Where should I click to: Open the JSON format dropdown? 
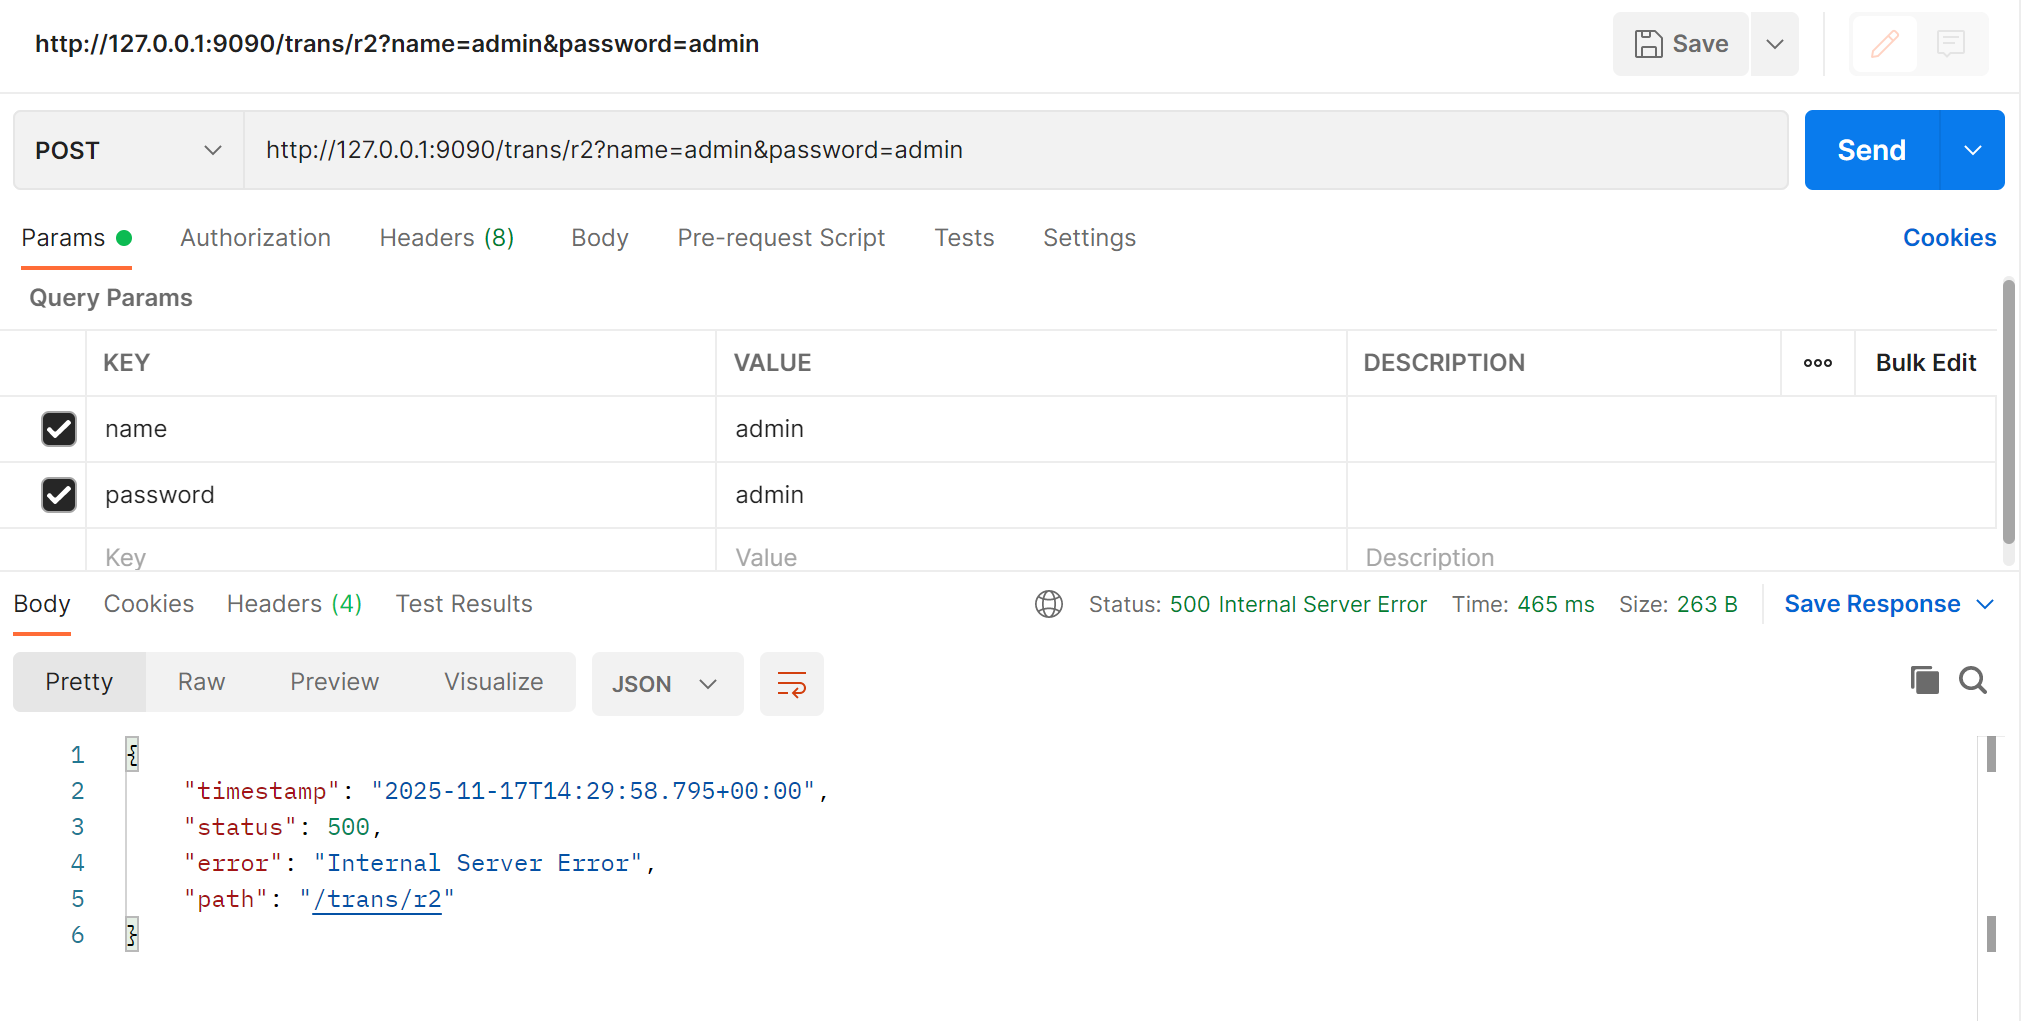click(667, 684)
